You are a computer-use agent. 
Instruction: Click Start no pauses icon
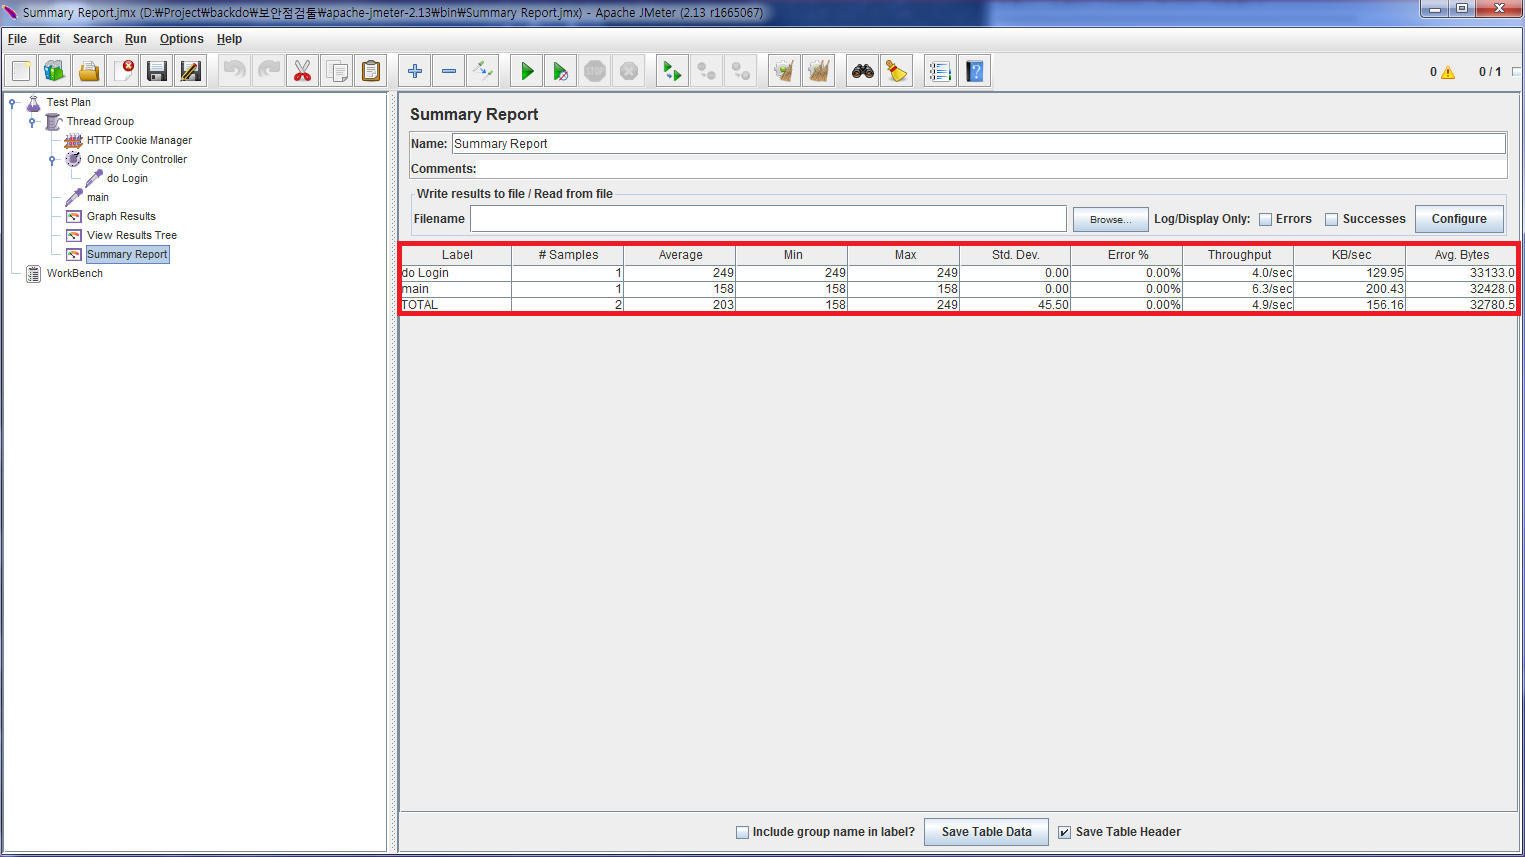(561, 71)
